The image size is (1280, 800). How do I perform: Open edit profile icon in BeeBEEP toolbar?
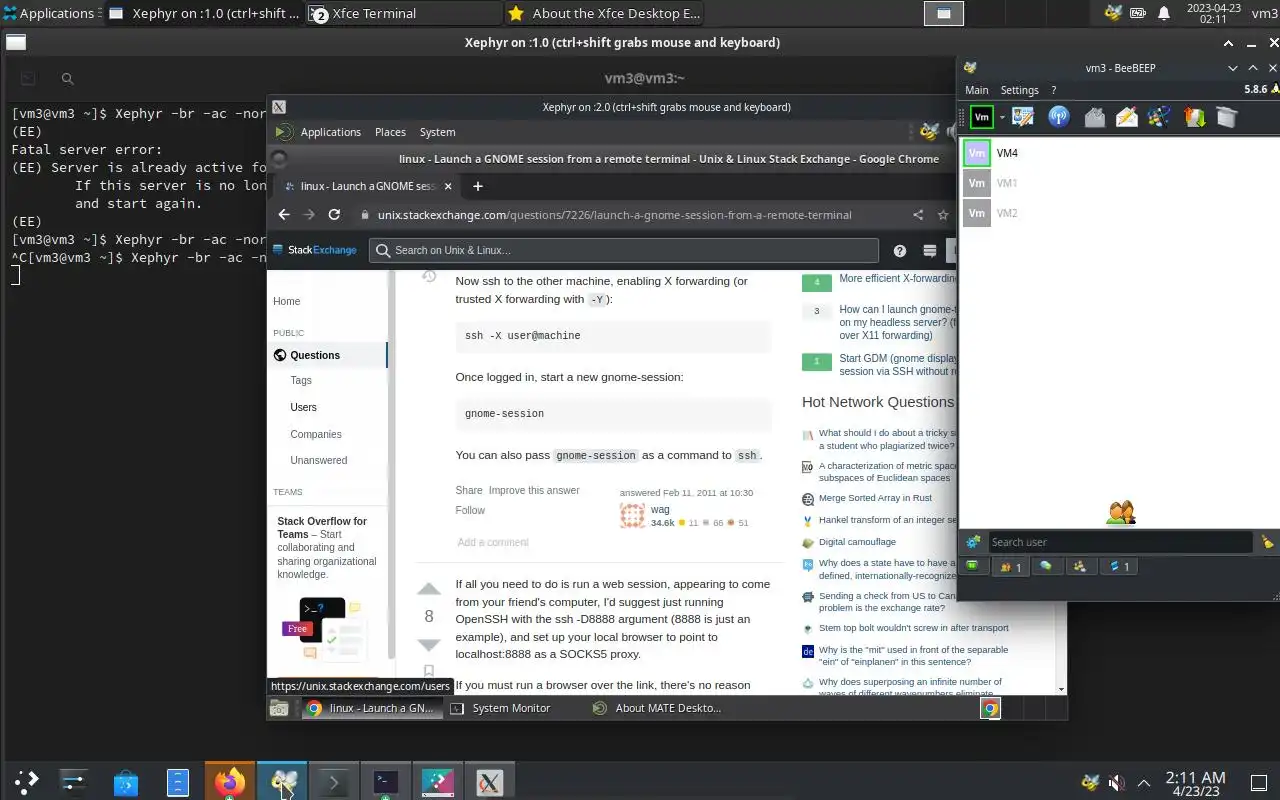click(x=1023, y=117)
